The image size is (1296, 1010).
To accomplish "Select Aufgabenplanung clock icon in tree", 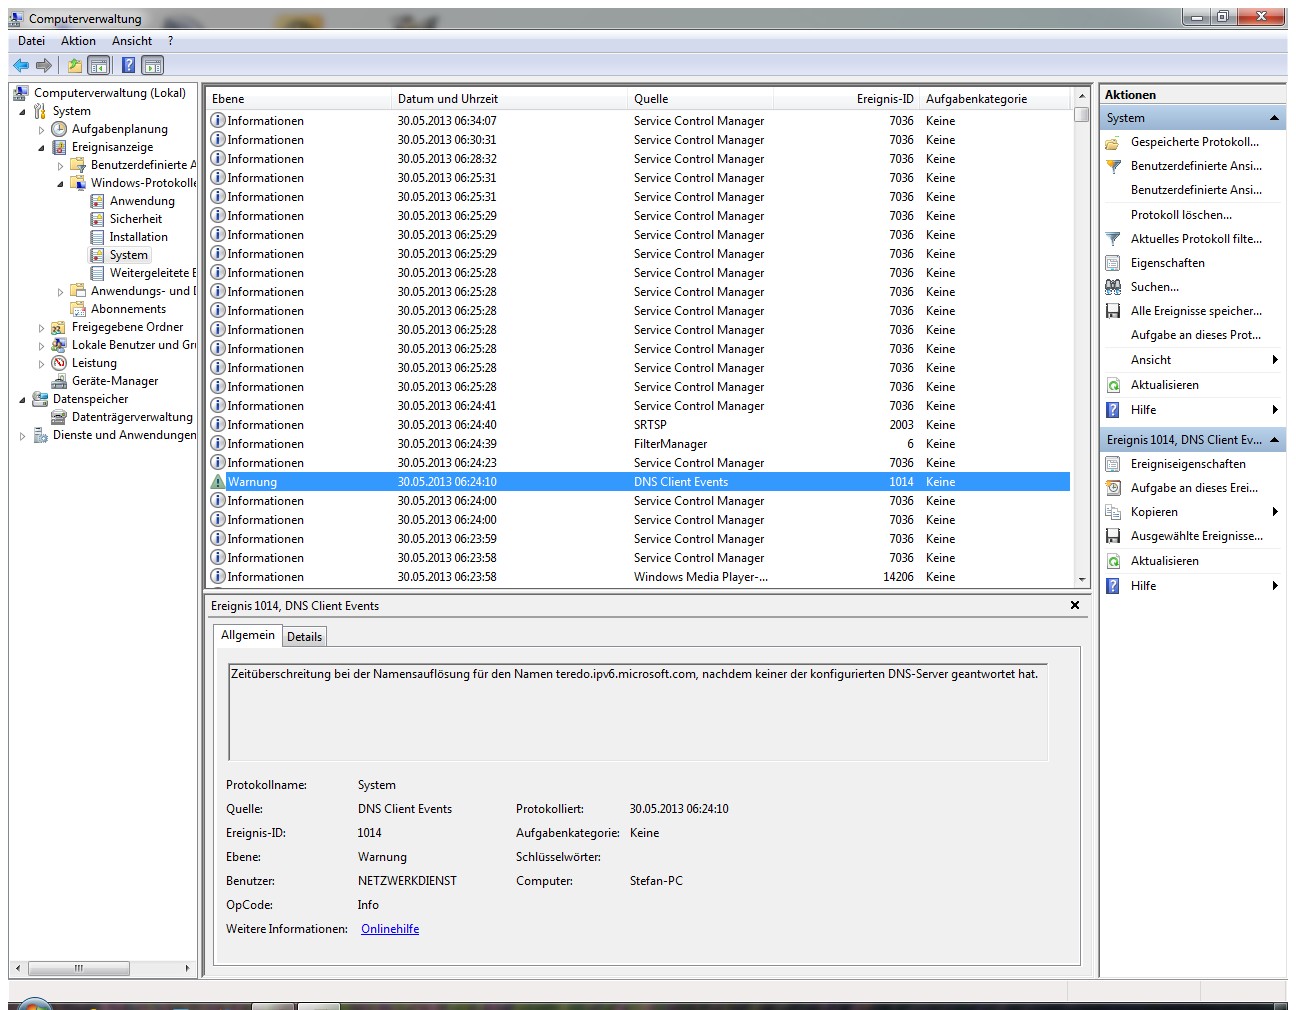I will click(x=59, y=129).
